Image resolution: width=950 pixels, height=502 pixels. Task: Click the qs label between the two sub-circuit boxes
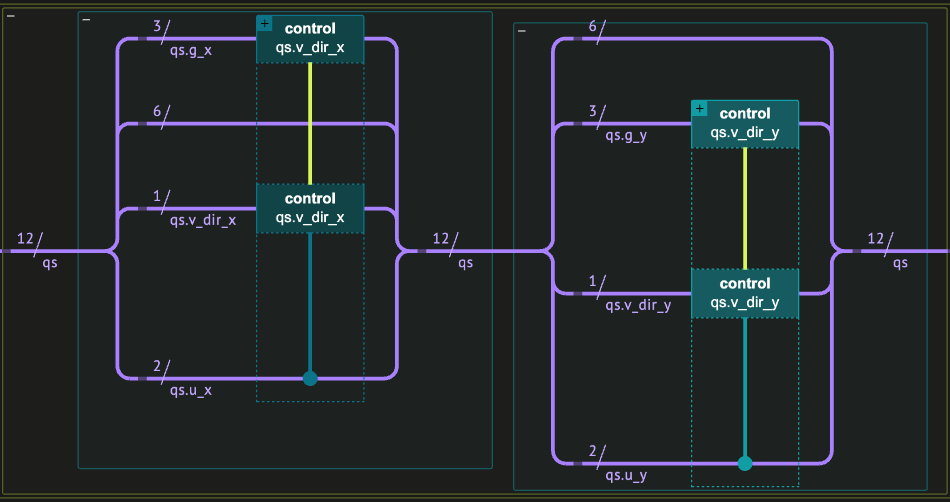[x=466, y=264]
